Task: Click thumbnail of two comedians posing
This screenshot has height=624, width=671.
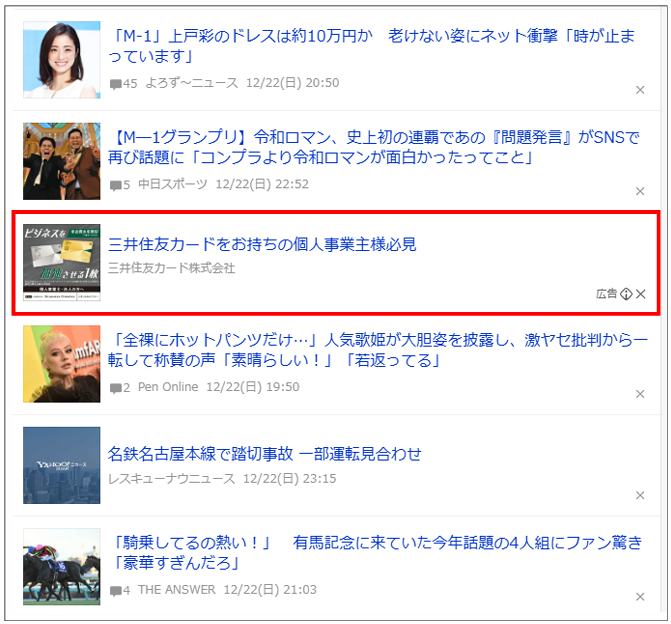Action: pos(62,161)
